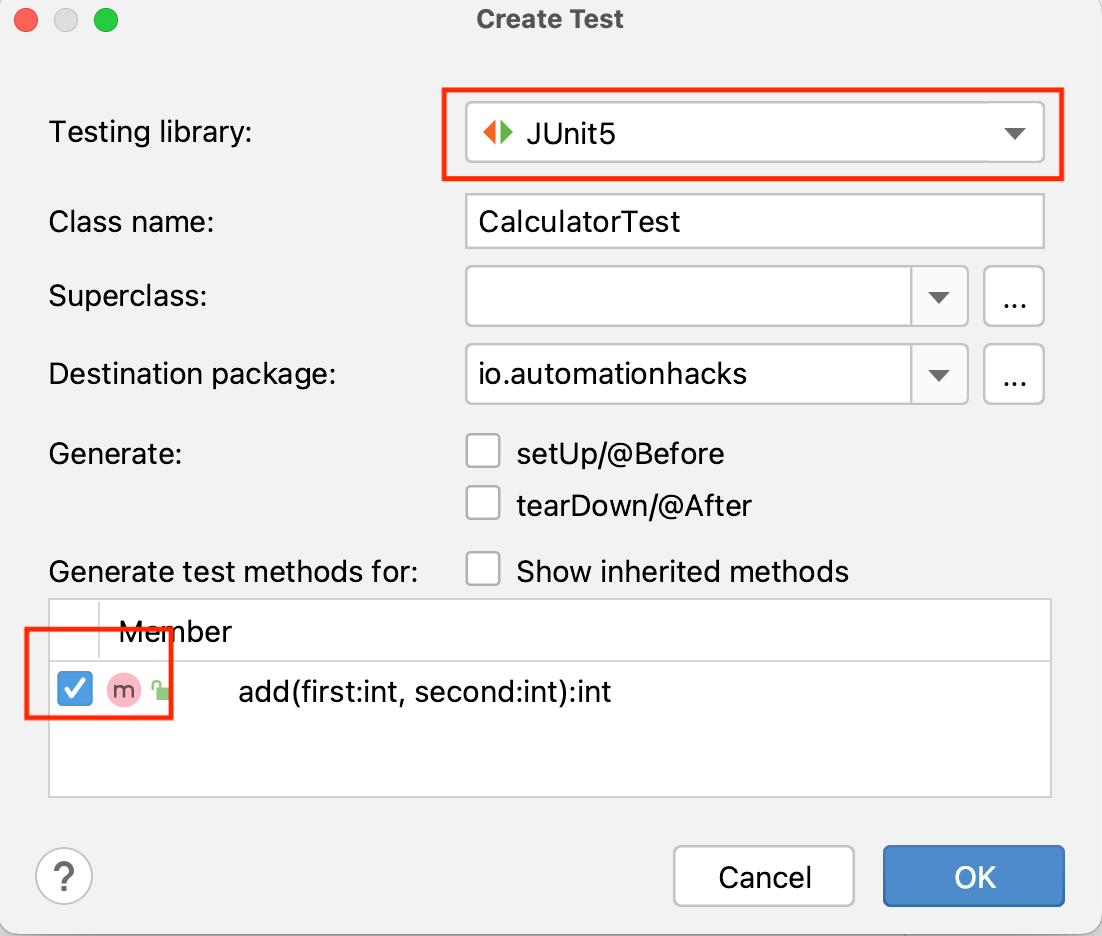The width and height of the screenshot is (1102, 936).
Task: Click the browse button next to Superclass
Action: click(1013, 296)
